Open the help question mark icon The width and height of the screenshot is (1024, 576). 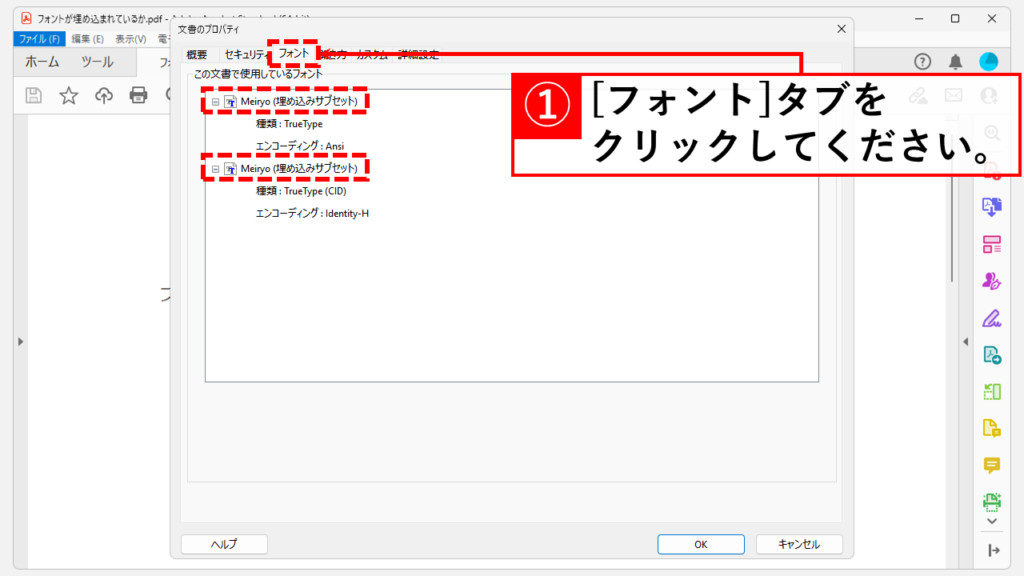point(922,61)
